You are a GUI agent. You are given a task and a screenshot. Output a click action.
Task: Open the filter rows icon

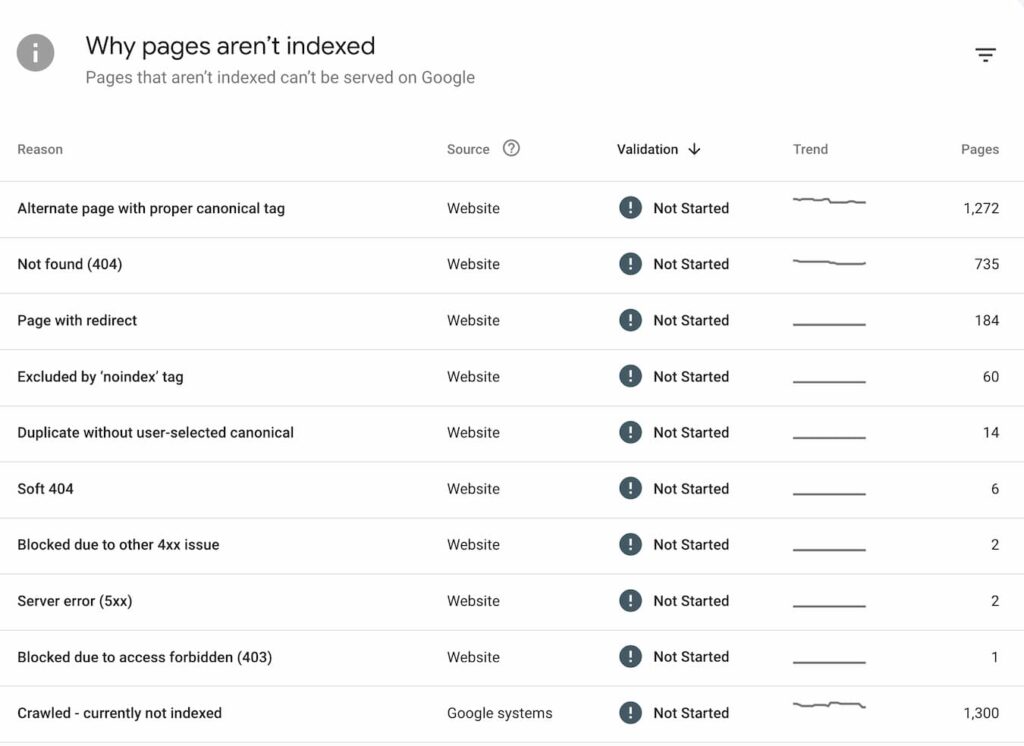[985, 55]
